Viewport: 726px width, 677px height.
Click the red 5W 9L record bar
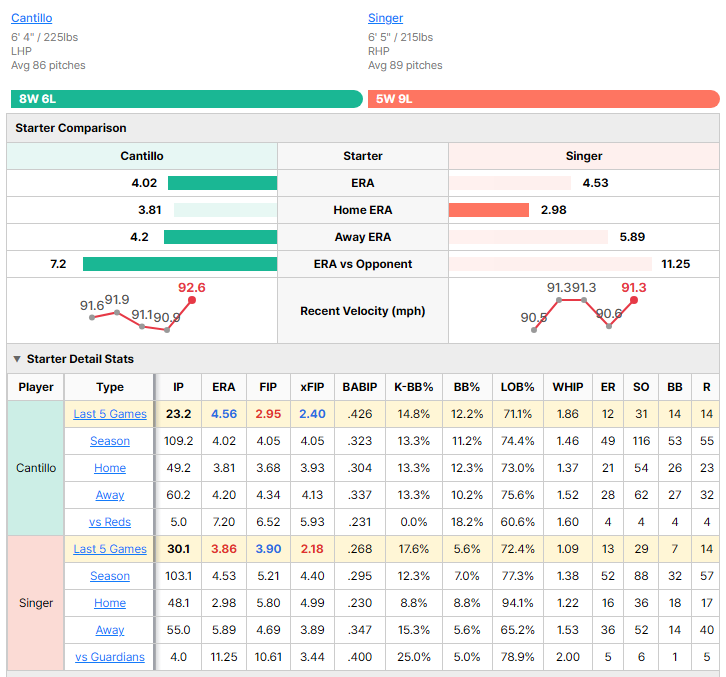(544, 99)
